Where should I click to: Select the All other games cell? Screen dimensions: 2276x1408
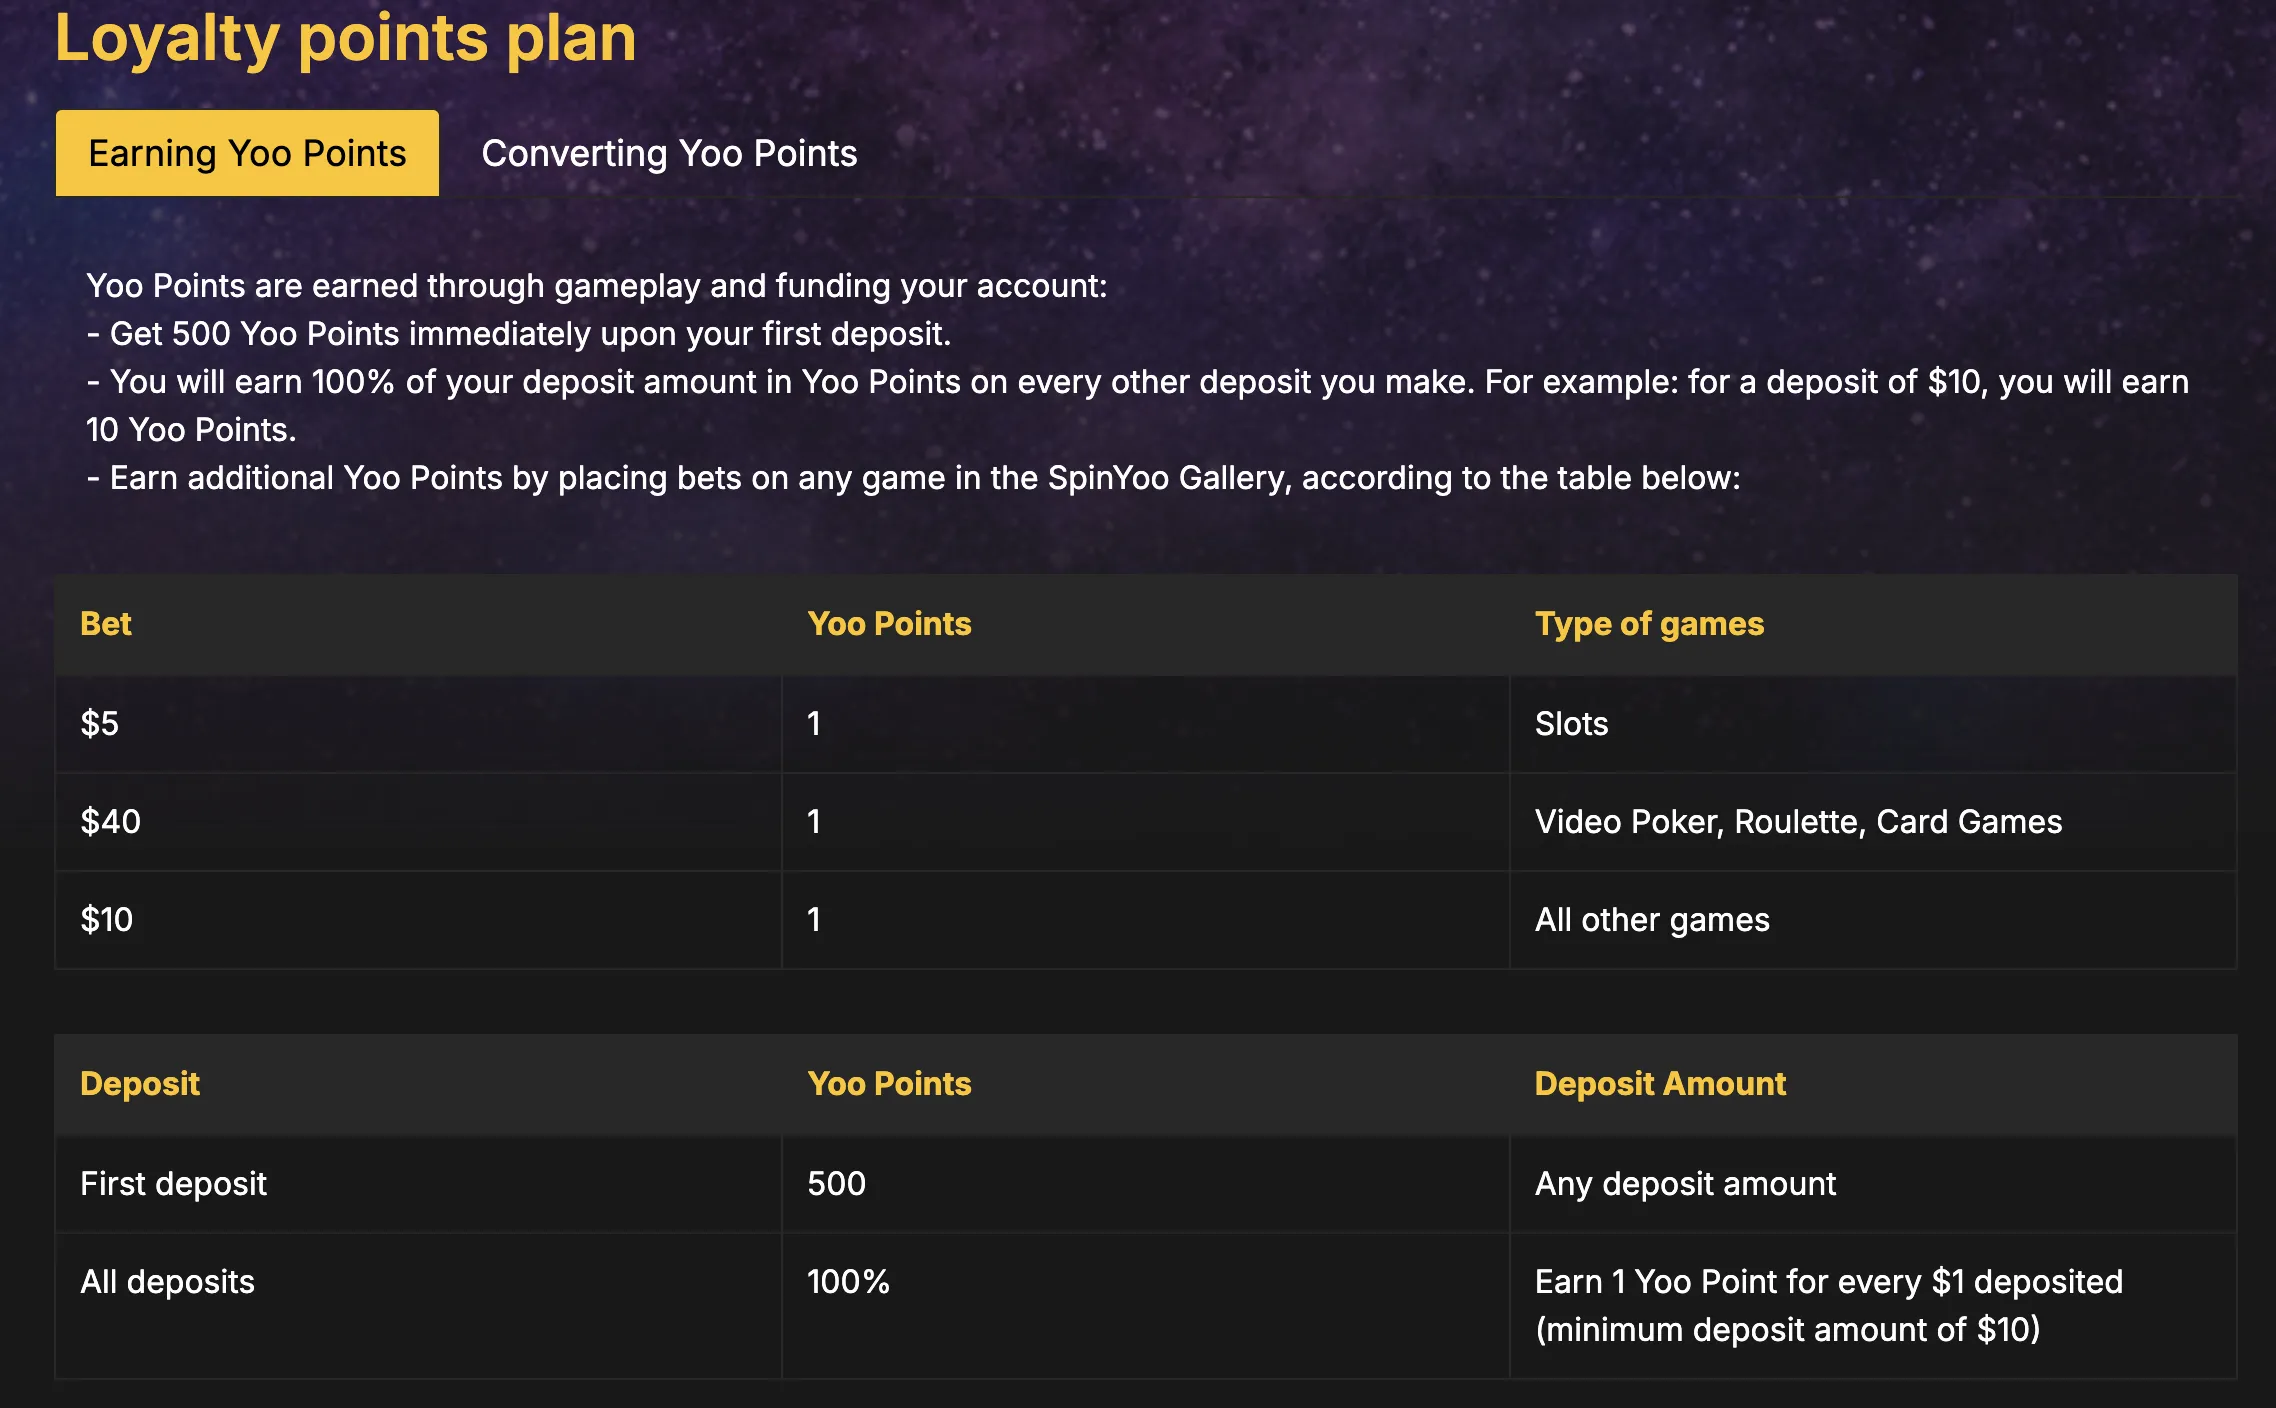(x=1652, y=919)
